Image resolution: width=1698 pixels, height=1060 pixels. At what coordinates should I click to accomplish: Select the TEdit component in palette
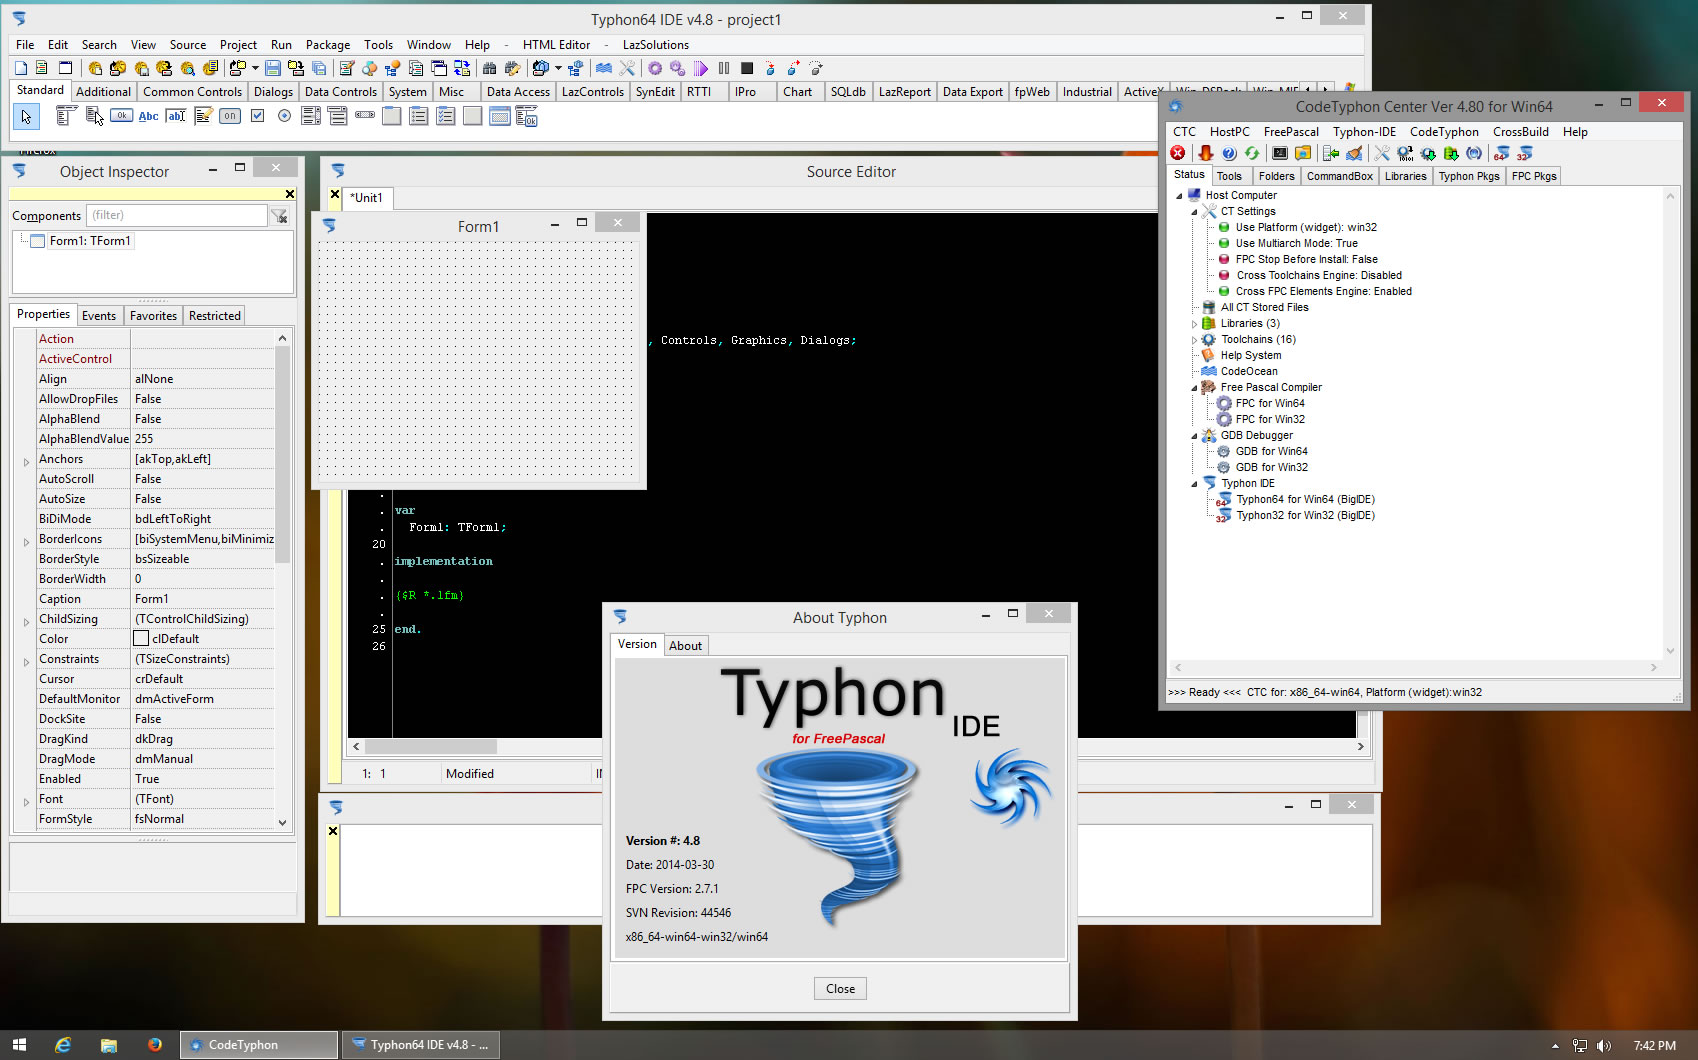176,116
